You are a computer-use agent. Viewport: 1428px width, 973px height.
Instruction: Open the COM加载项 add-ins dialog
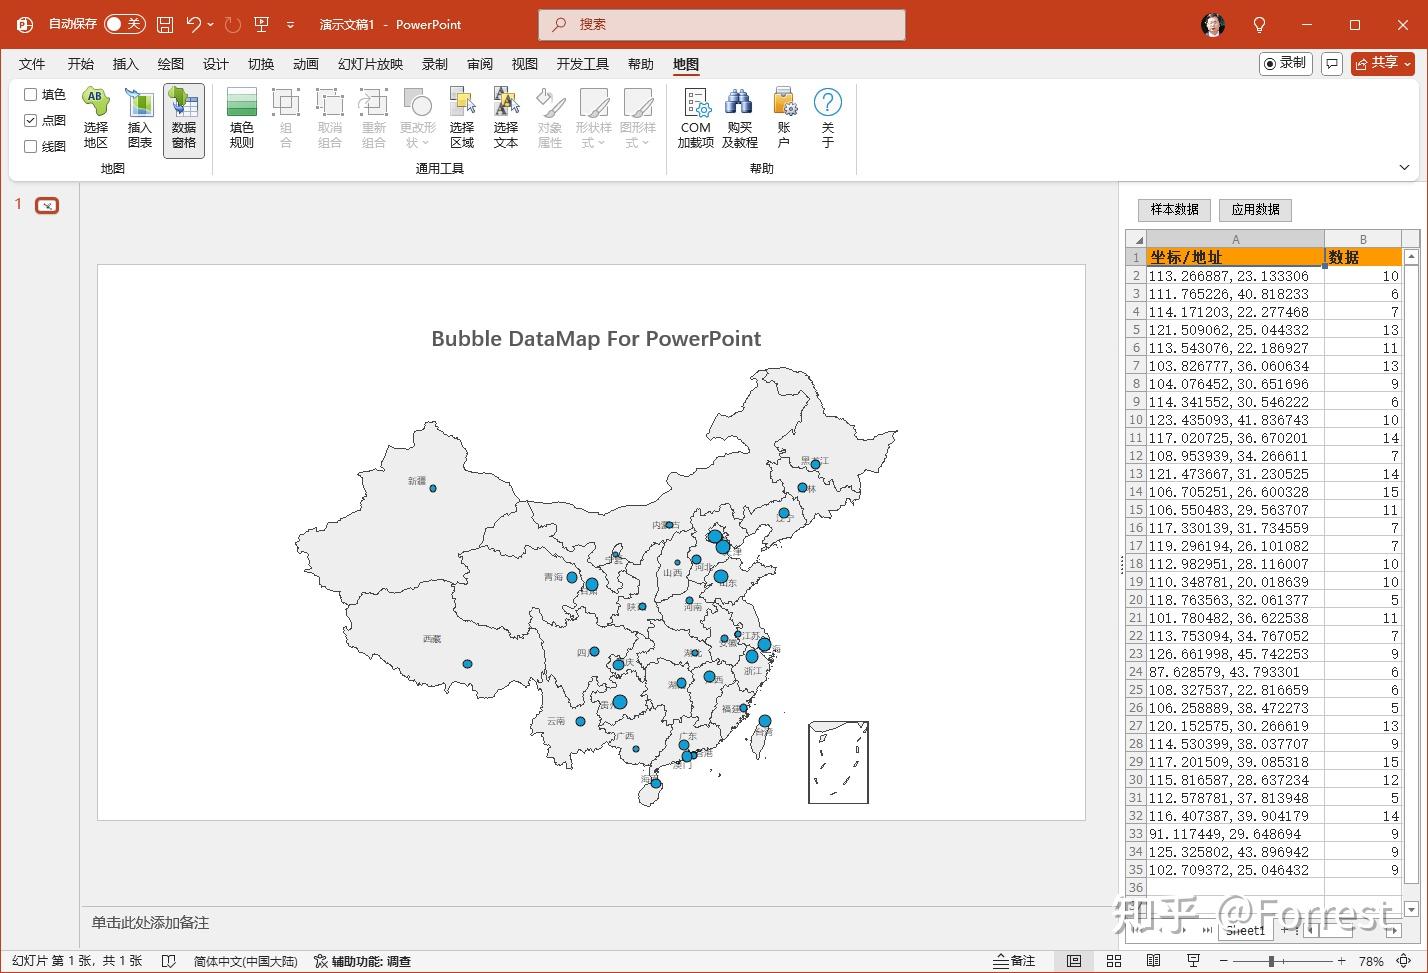tap(695, 118)
